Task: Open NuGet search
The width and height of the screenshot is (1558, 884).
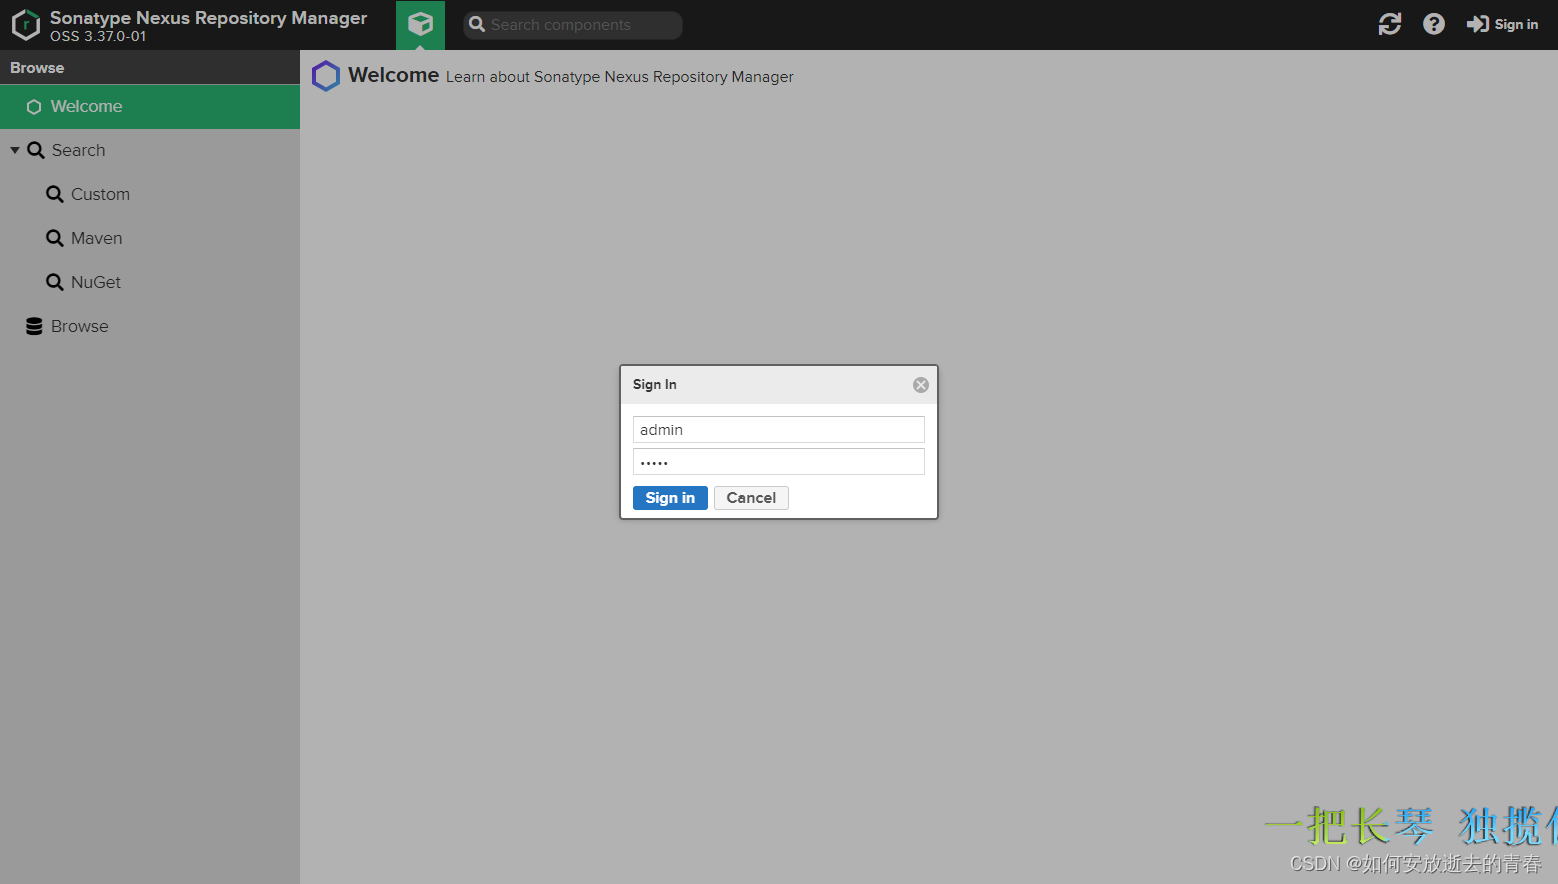Action: [150, 282]
